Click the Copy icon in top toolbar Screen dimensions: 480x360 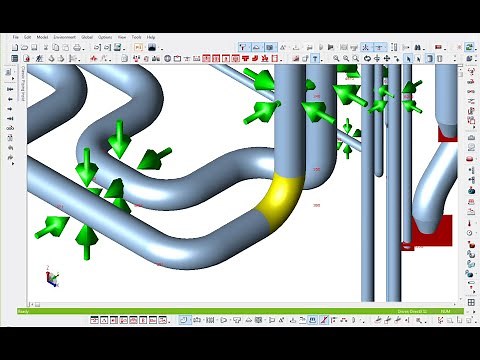56,48
